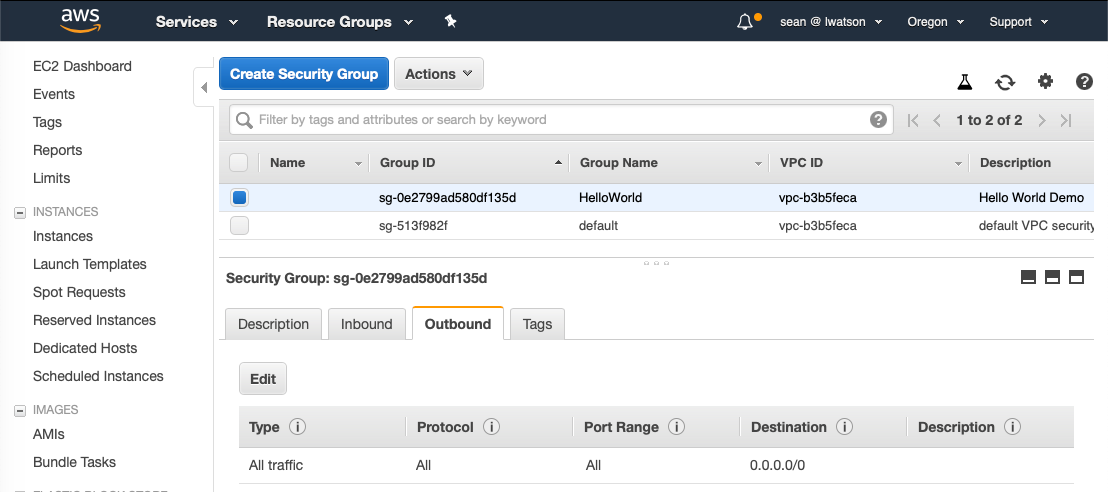Click the experiments flask icon

(965, 82)
